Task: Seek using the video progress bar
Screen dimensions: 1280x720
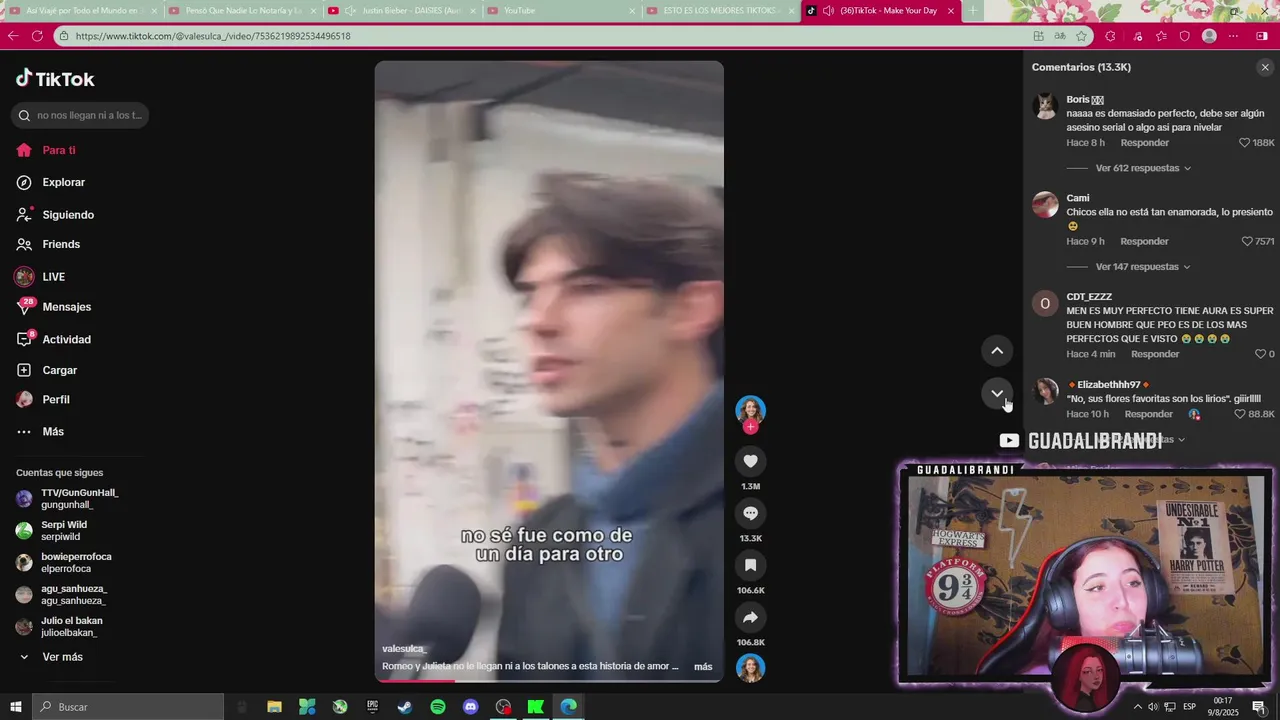Action: pyautogui.click(x=549, y=681)
